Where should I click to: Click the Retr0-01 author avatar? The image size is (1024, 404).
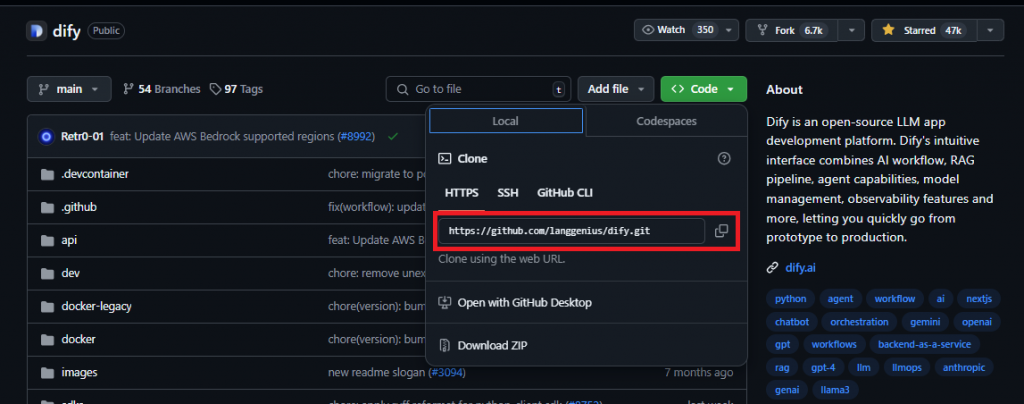coord(46,137)
